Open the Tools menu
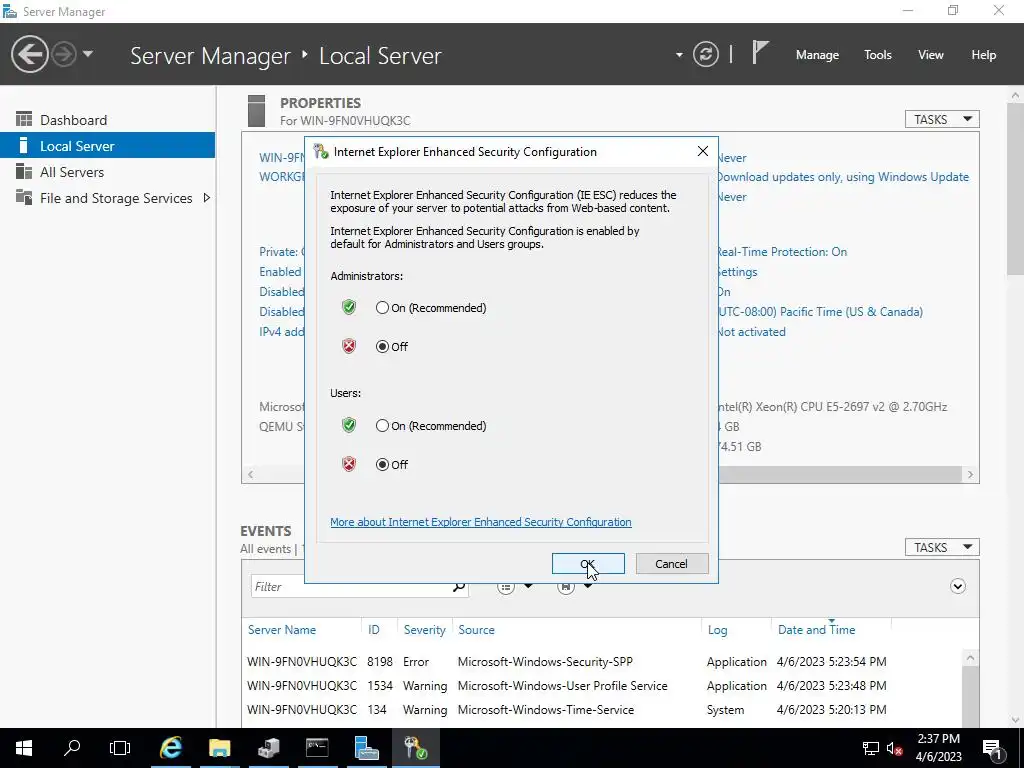Viewport: 1024px width, 768px height. point(877,55)
